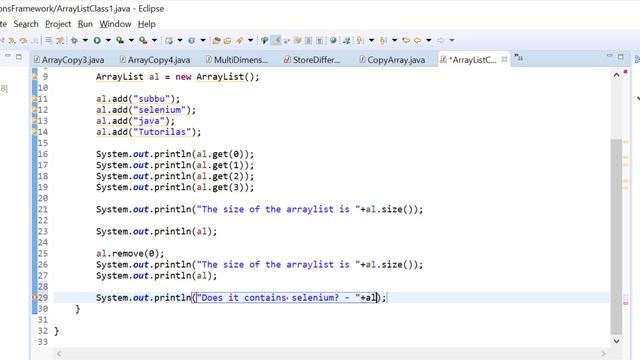Open the Project menu
The width and height of the screenshot is (640, 360).
click(58, 24)
